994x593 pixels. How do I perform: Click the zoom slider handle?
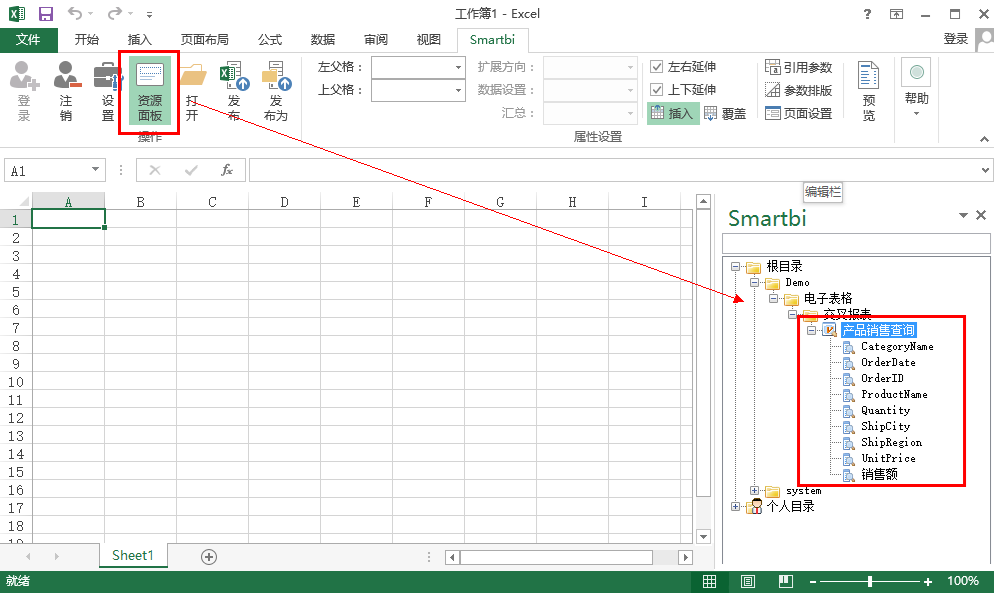(x=870, y=581)
